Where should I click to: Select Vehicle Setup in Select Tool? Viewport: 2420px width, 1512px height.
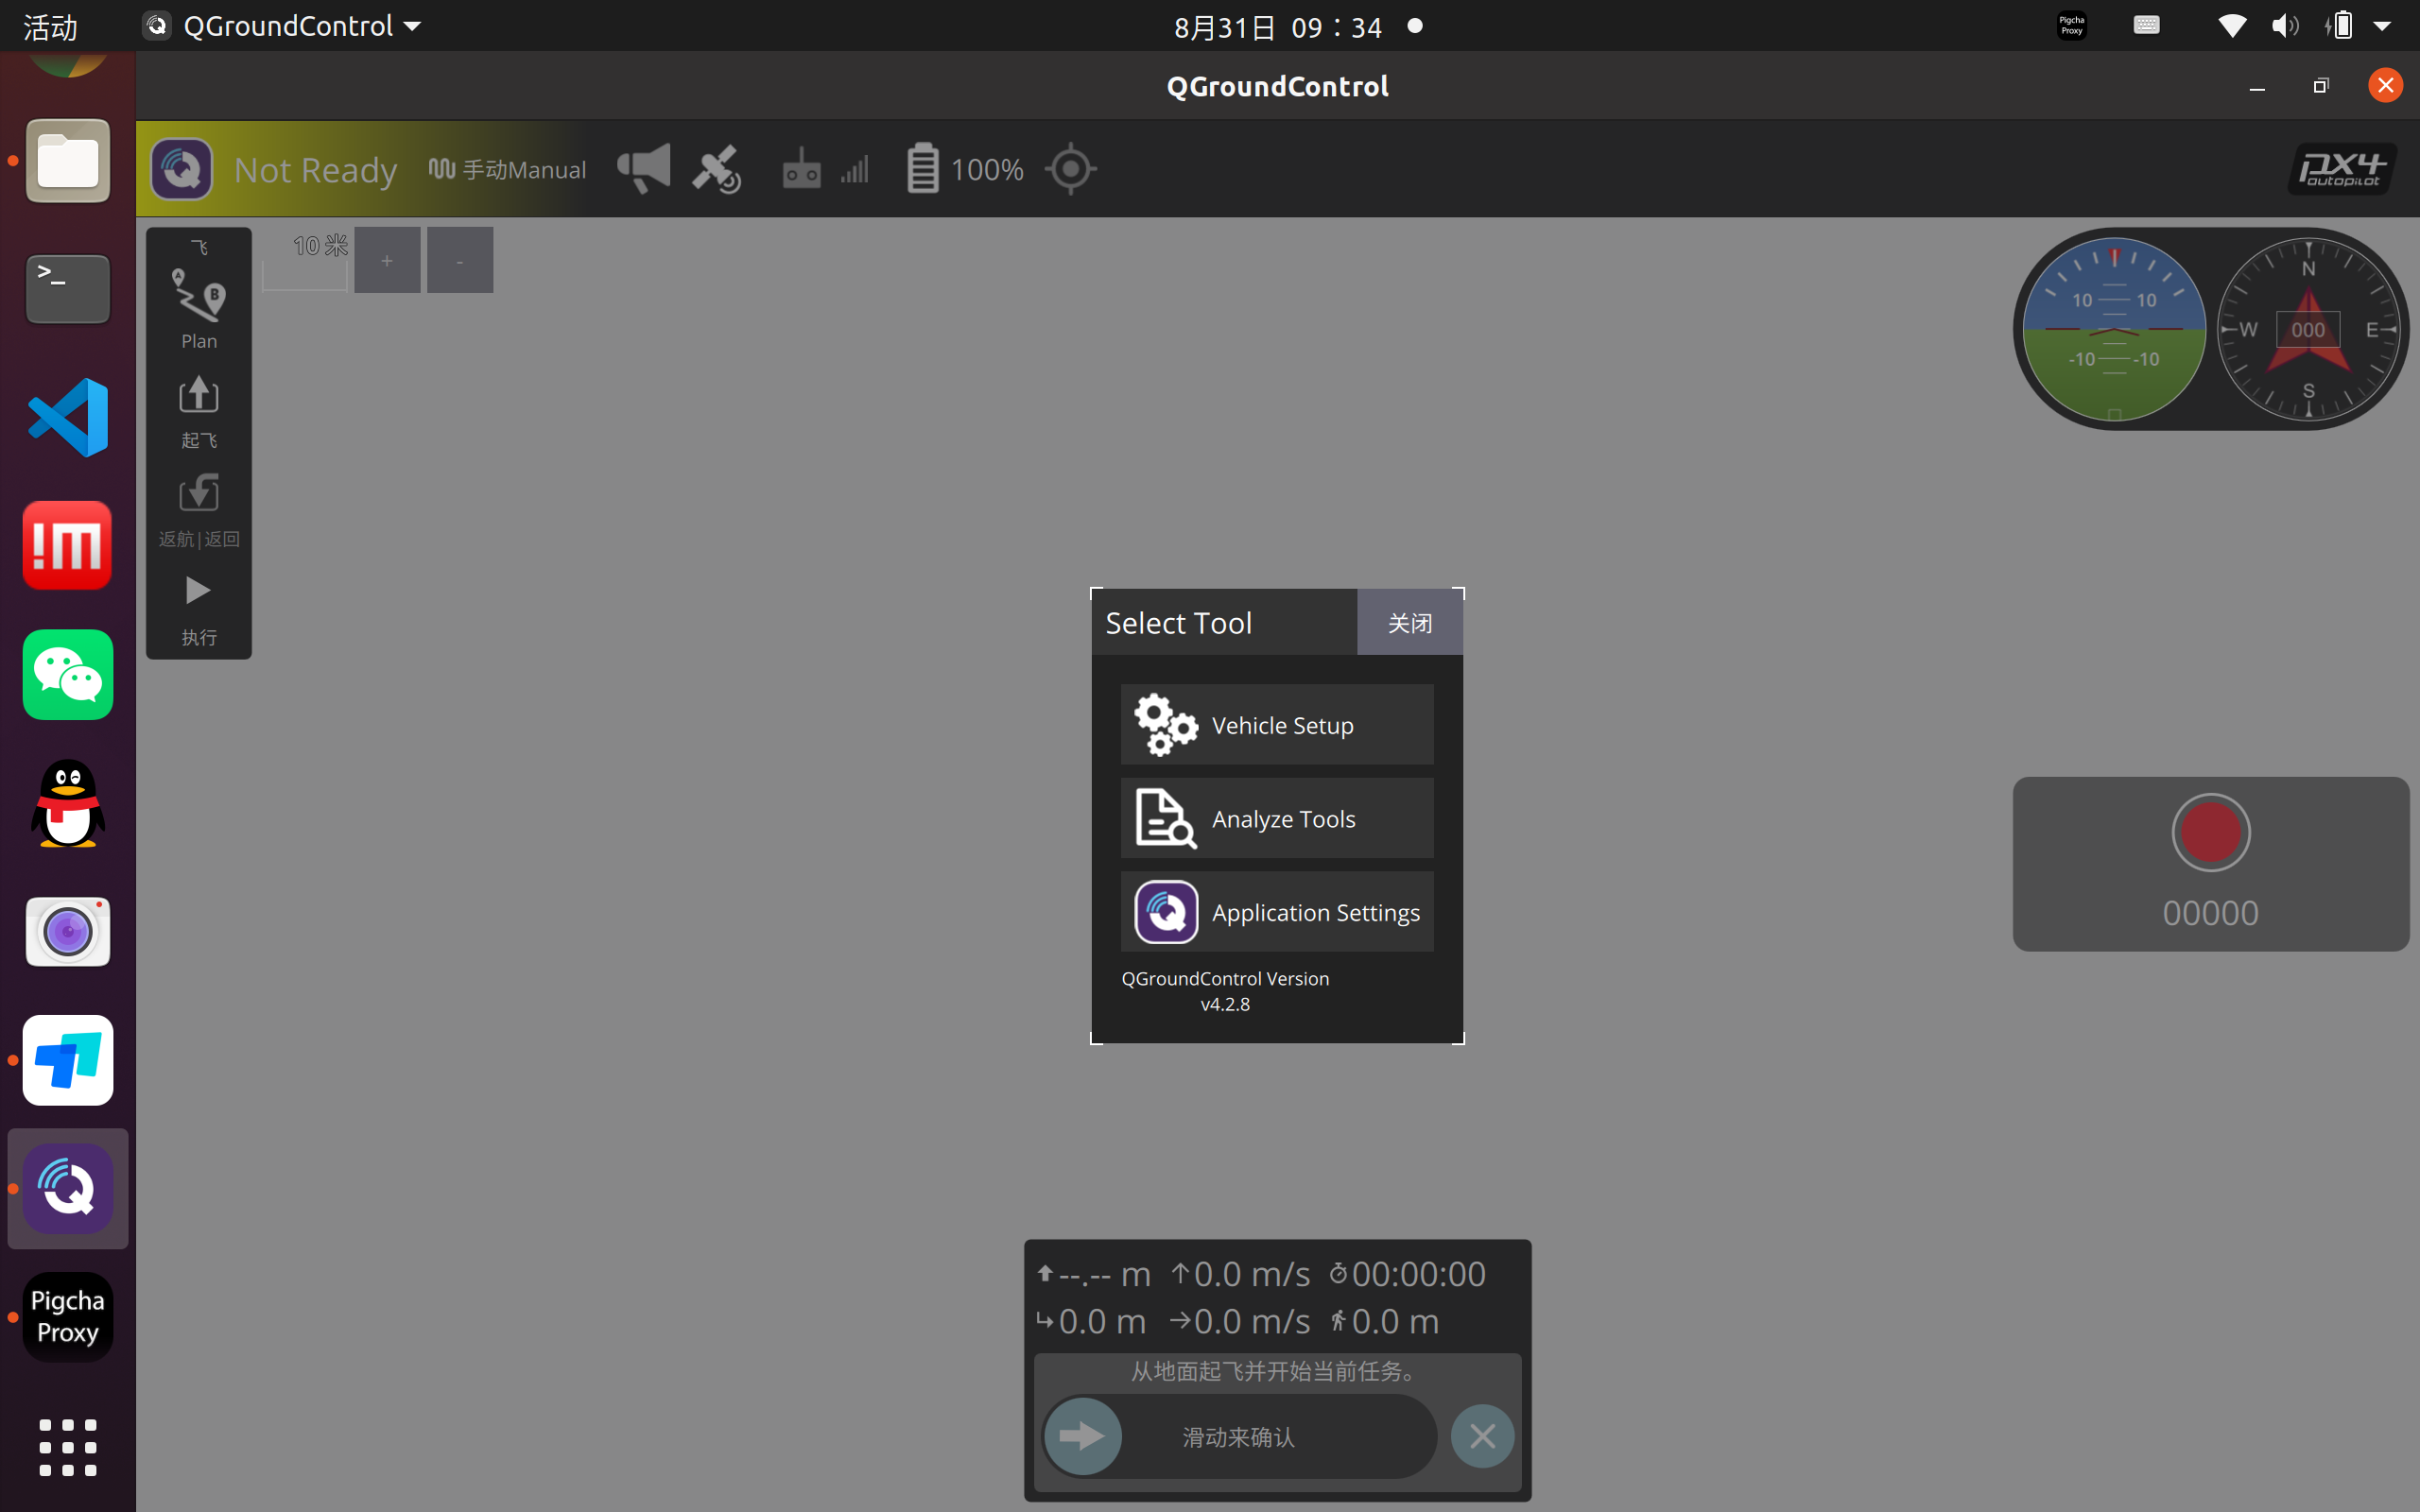(1276, 725)
